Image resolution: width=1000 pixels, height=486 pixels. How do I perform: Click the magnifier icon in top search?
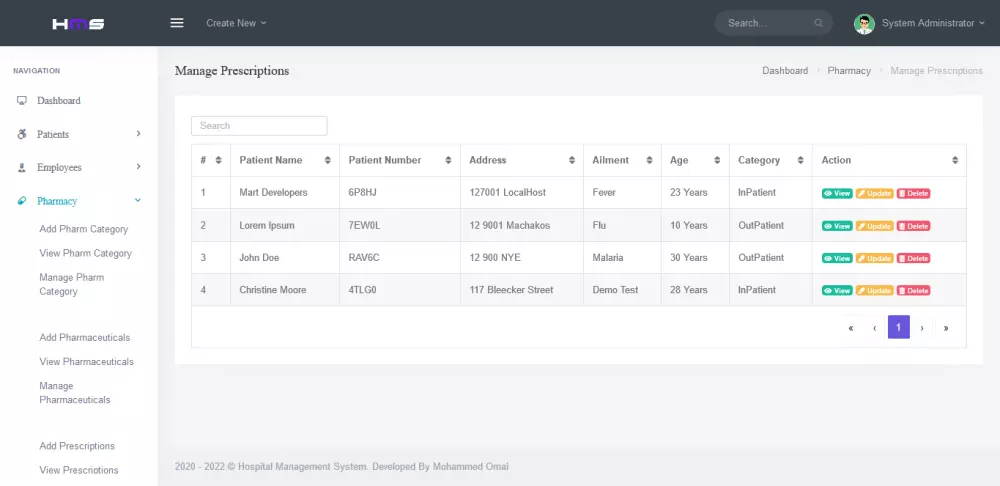click(x=818, y=23)
